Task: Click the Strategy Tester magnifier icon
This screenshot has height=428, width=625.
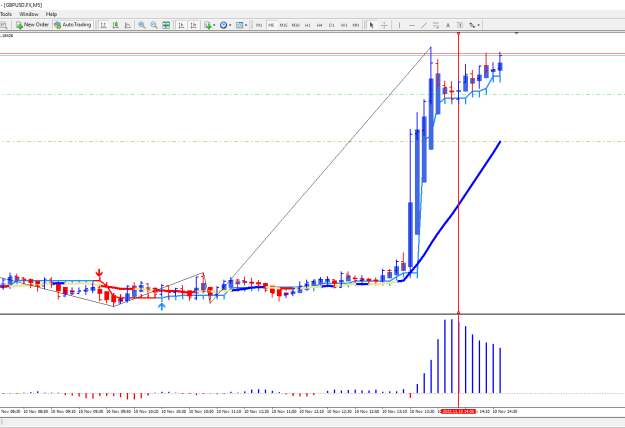Action: [4, 25]
